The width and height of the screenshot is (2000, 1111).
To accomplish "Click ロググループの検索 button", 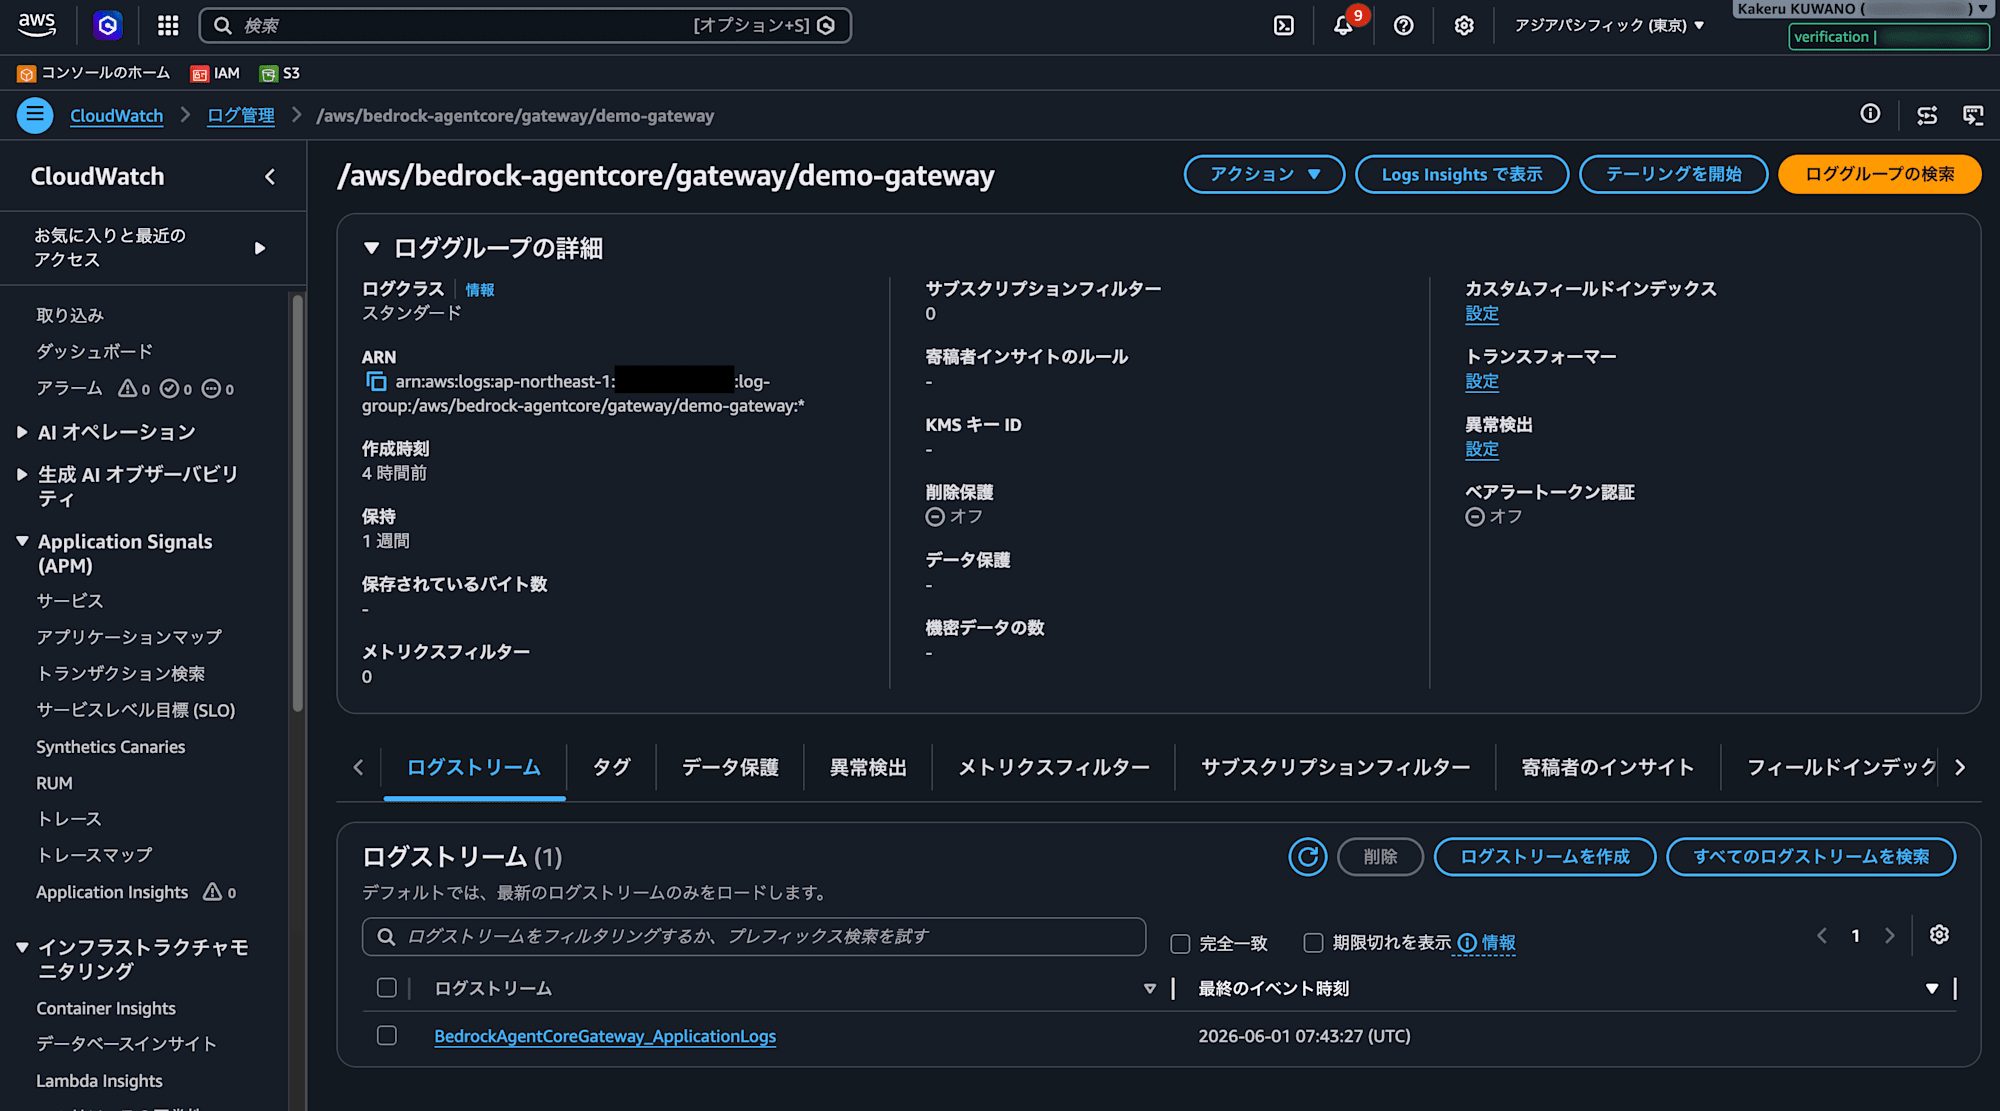I will [1879, 174].
